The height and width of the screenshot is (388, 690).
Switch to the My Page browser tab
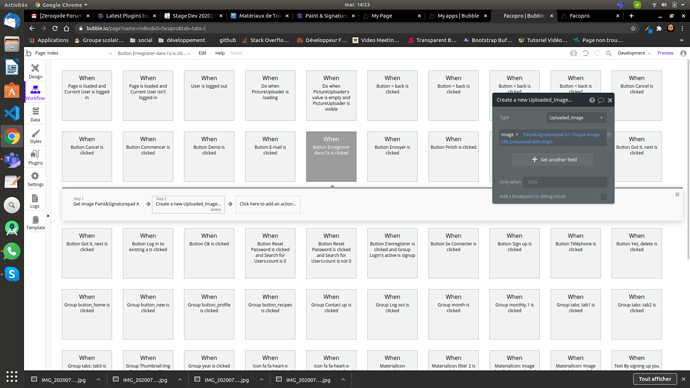tap(391, 16)
